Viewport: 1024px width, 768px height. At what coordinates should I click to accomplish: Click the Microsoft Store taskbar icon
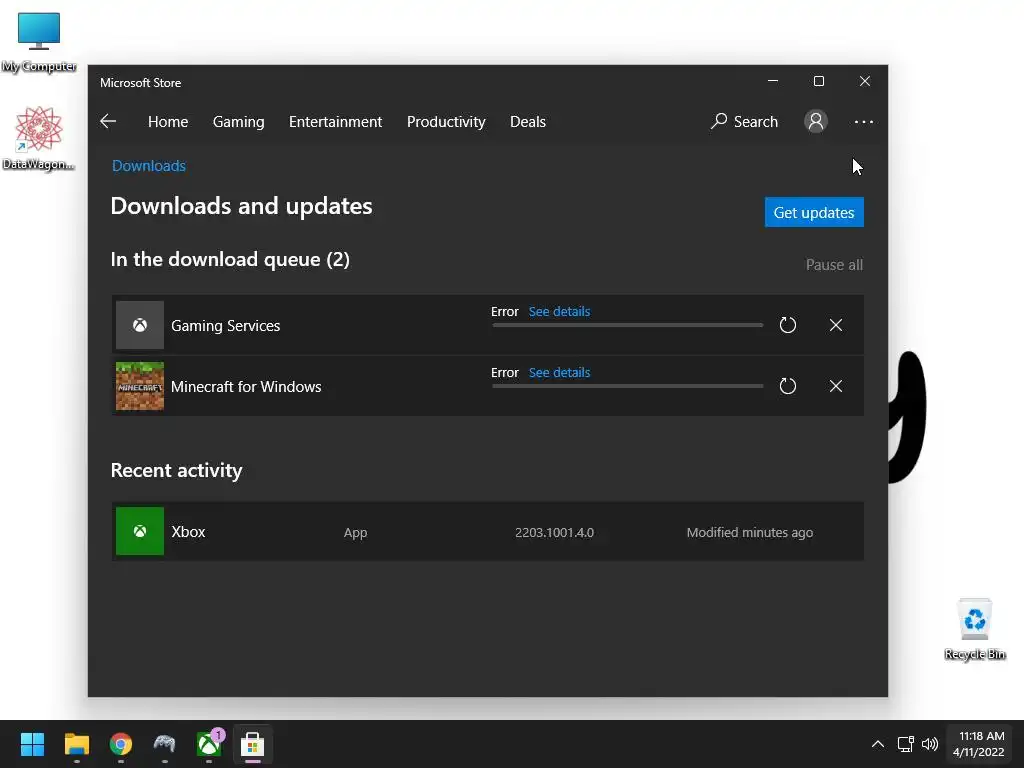coord(253,744)
